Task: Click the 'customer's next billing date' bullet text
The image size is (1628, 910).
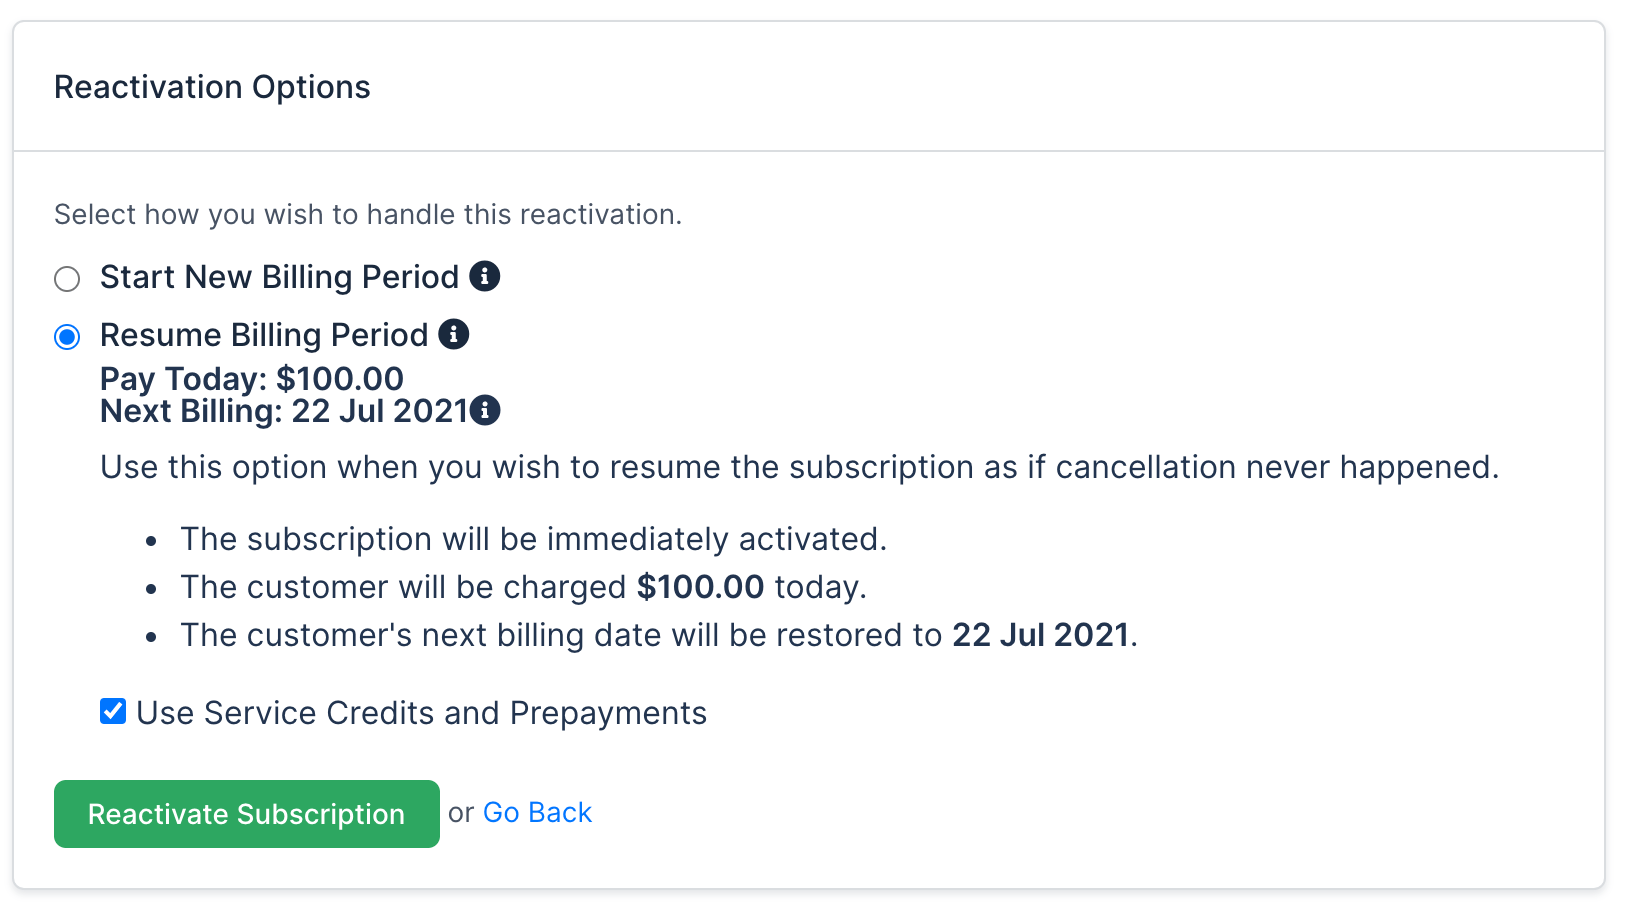Action: pos(560,635)
